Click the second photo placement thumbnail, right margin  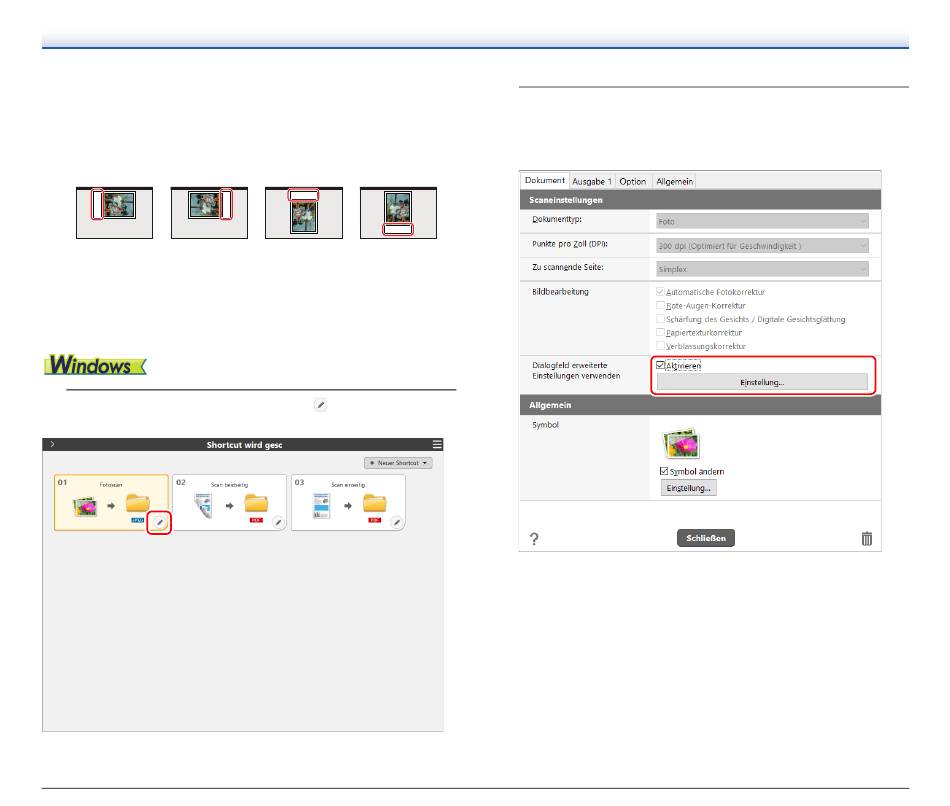coord(209,213)
